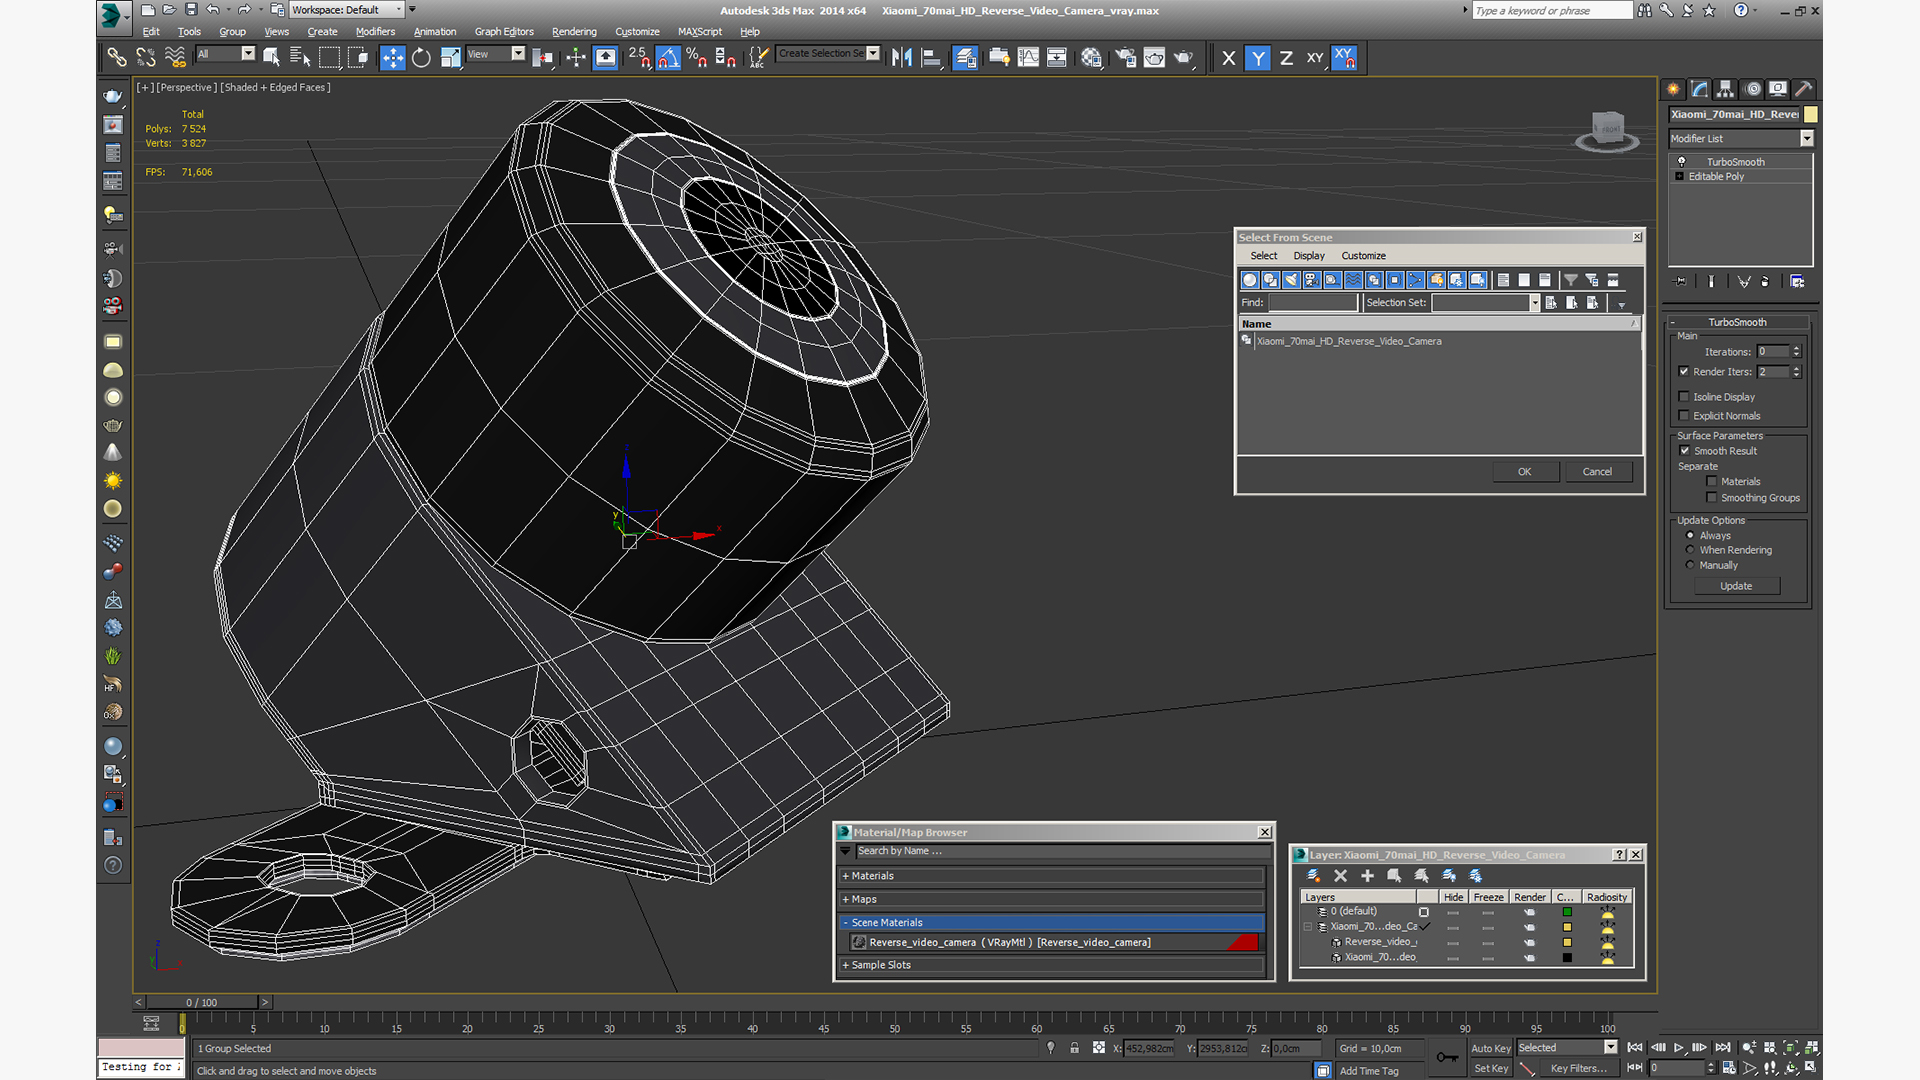Image resolution: width=1920 pixels, height=1080 pixels.
Task: Collapse the Xiaomi layer tree node
Action: point(1307,927)
